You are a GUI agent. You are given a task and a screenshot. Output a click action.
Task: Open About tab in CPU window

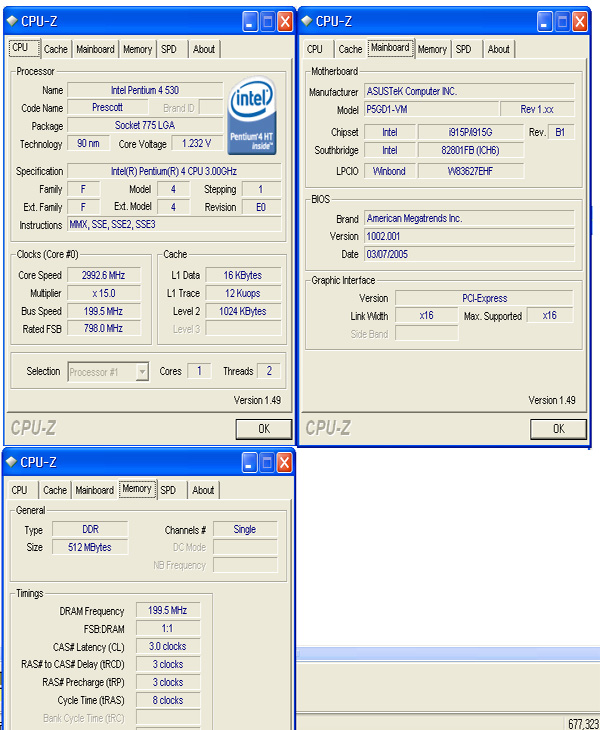coord(204,49)
